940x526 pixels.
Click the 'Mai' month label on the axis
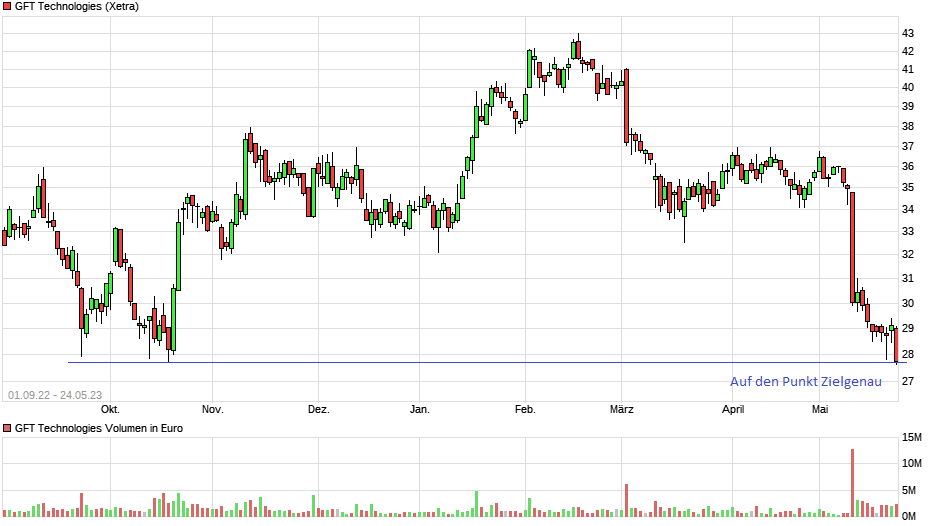point(820,410)
